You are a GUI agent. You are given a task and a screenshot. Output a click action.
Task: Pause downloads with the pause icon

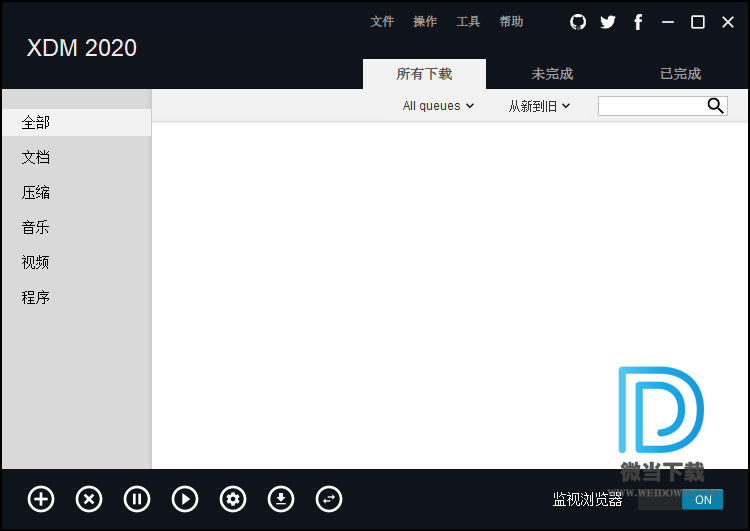coord(137,499)
